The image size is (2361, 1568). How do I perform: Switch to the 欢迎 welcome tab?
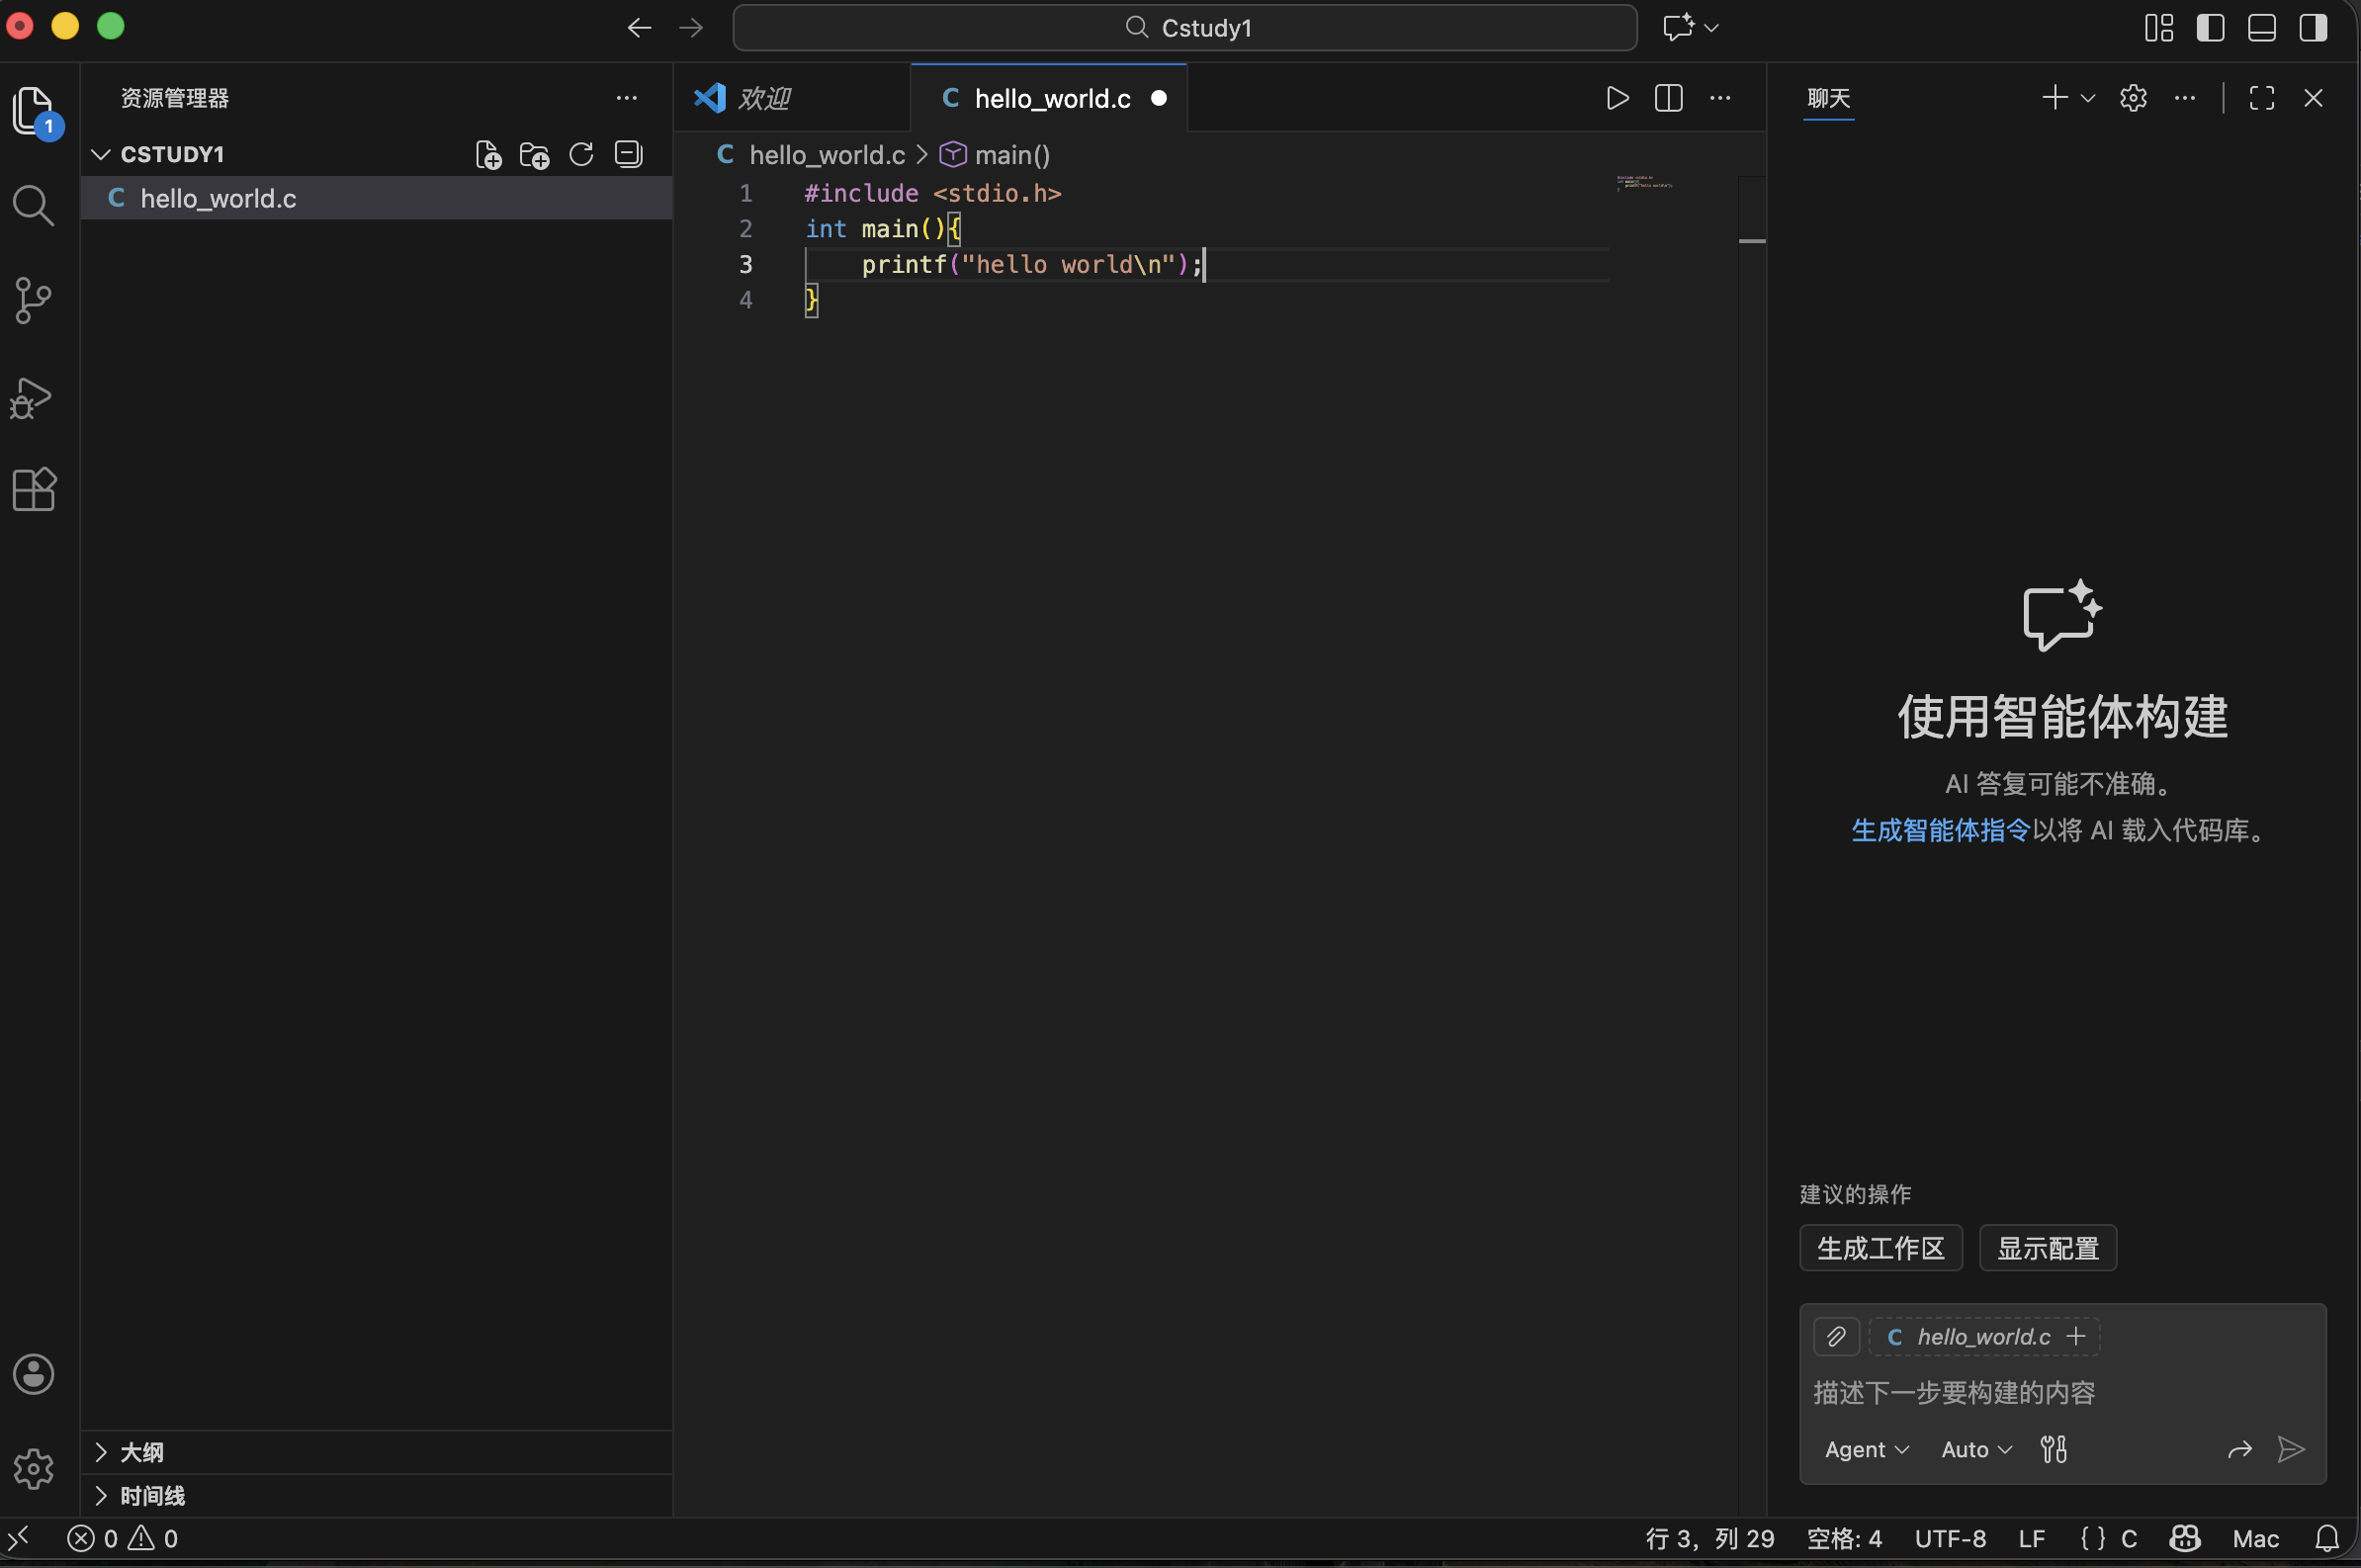(x=764, y=98)
